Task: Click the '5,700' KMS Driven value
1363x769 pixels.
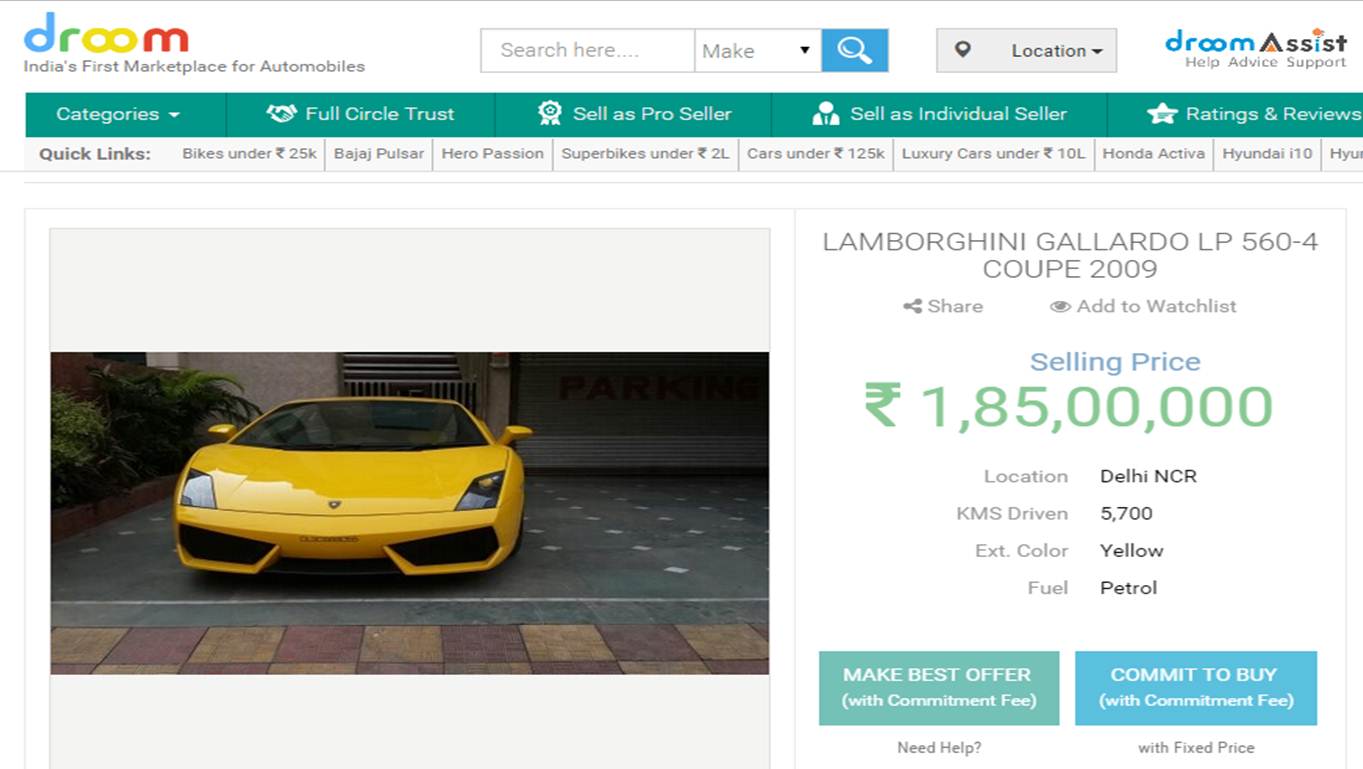Action: coord(1126,514)
